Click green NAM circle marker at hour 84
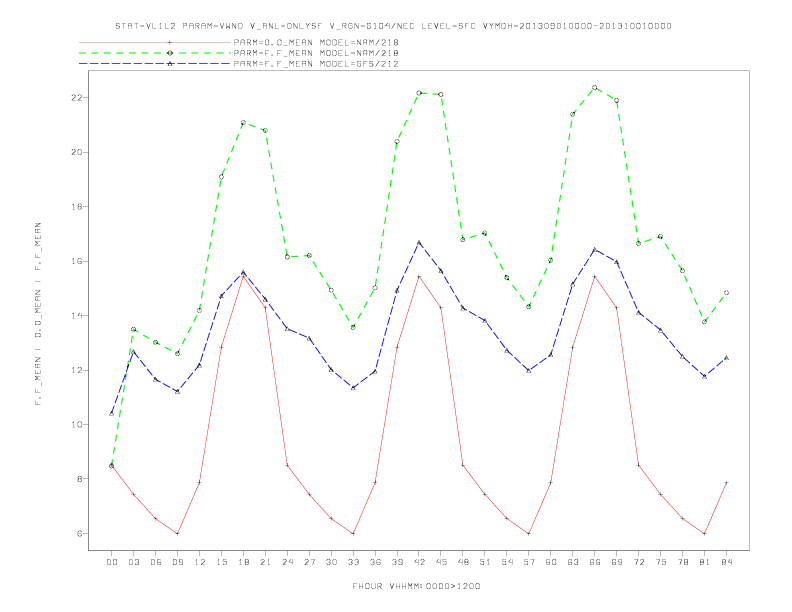The height and width of the screenshot is (612, 792). coord(726,292)
